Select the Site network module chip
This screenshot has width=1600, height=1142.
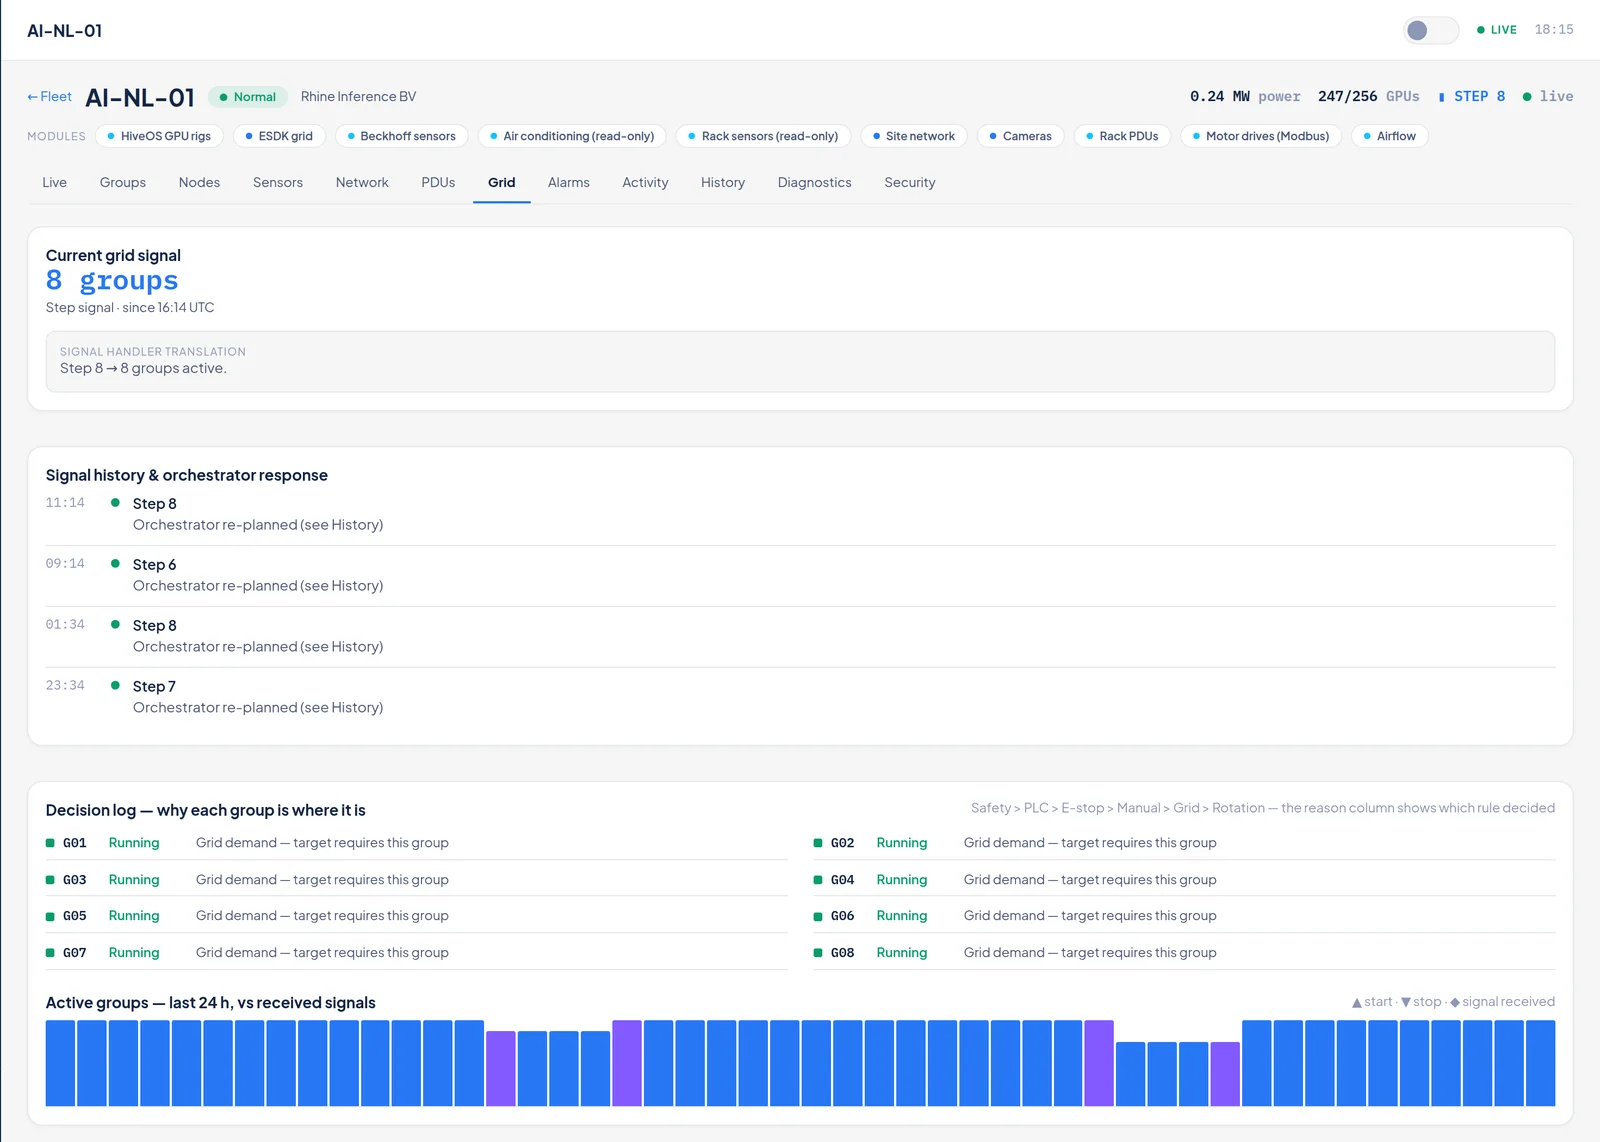click(x=914, y=136)
